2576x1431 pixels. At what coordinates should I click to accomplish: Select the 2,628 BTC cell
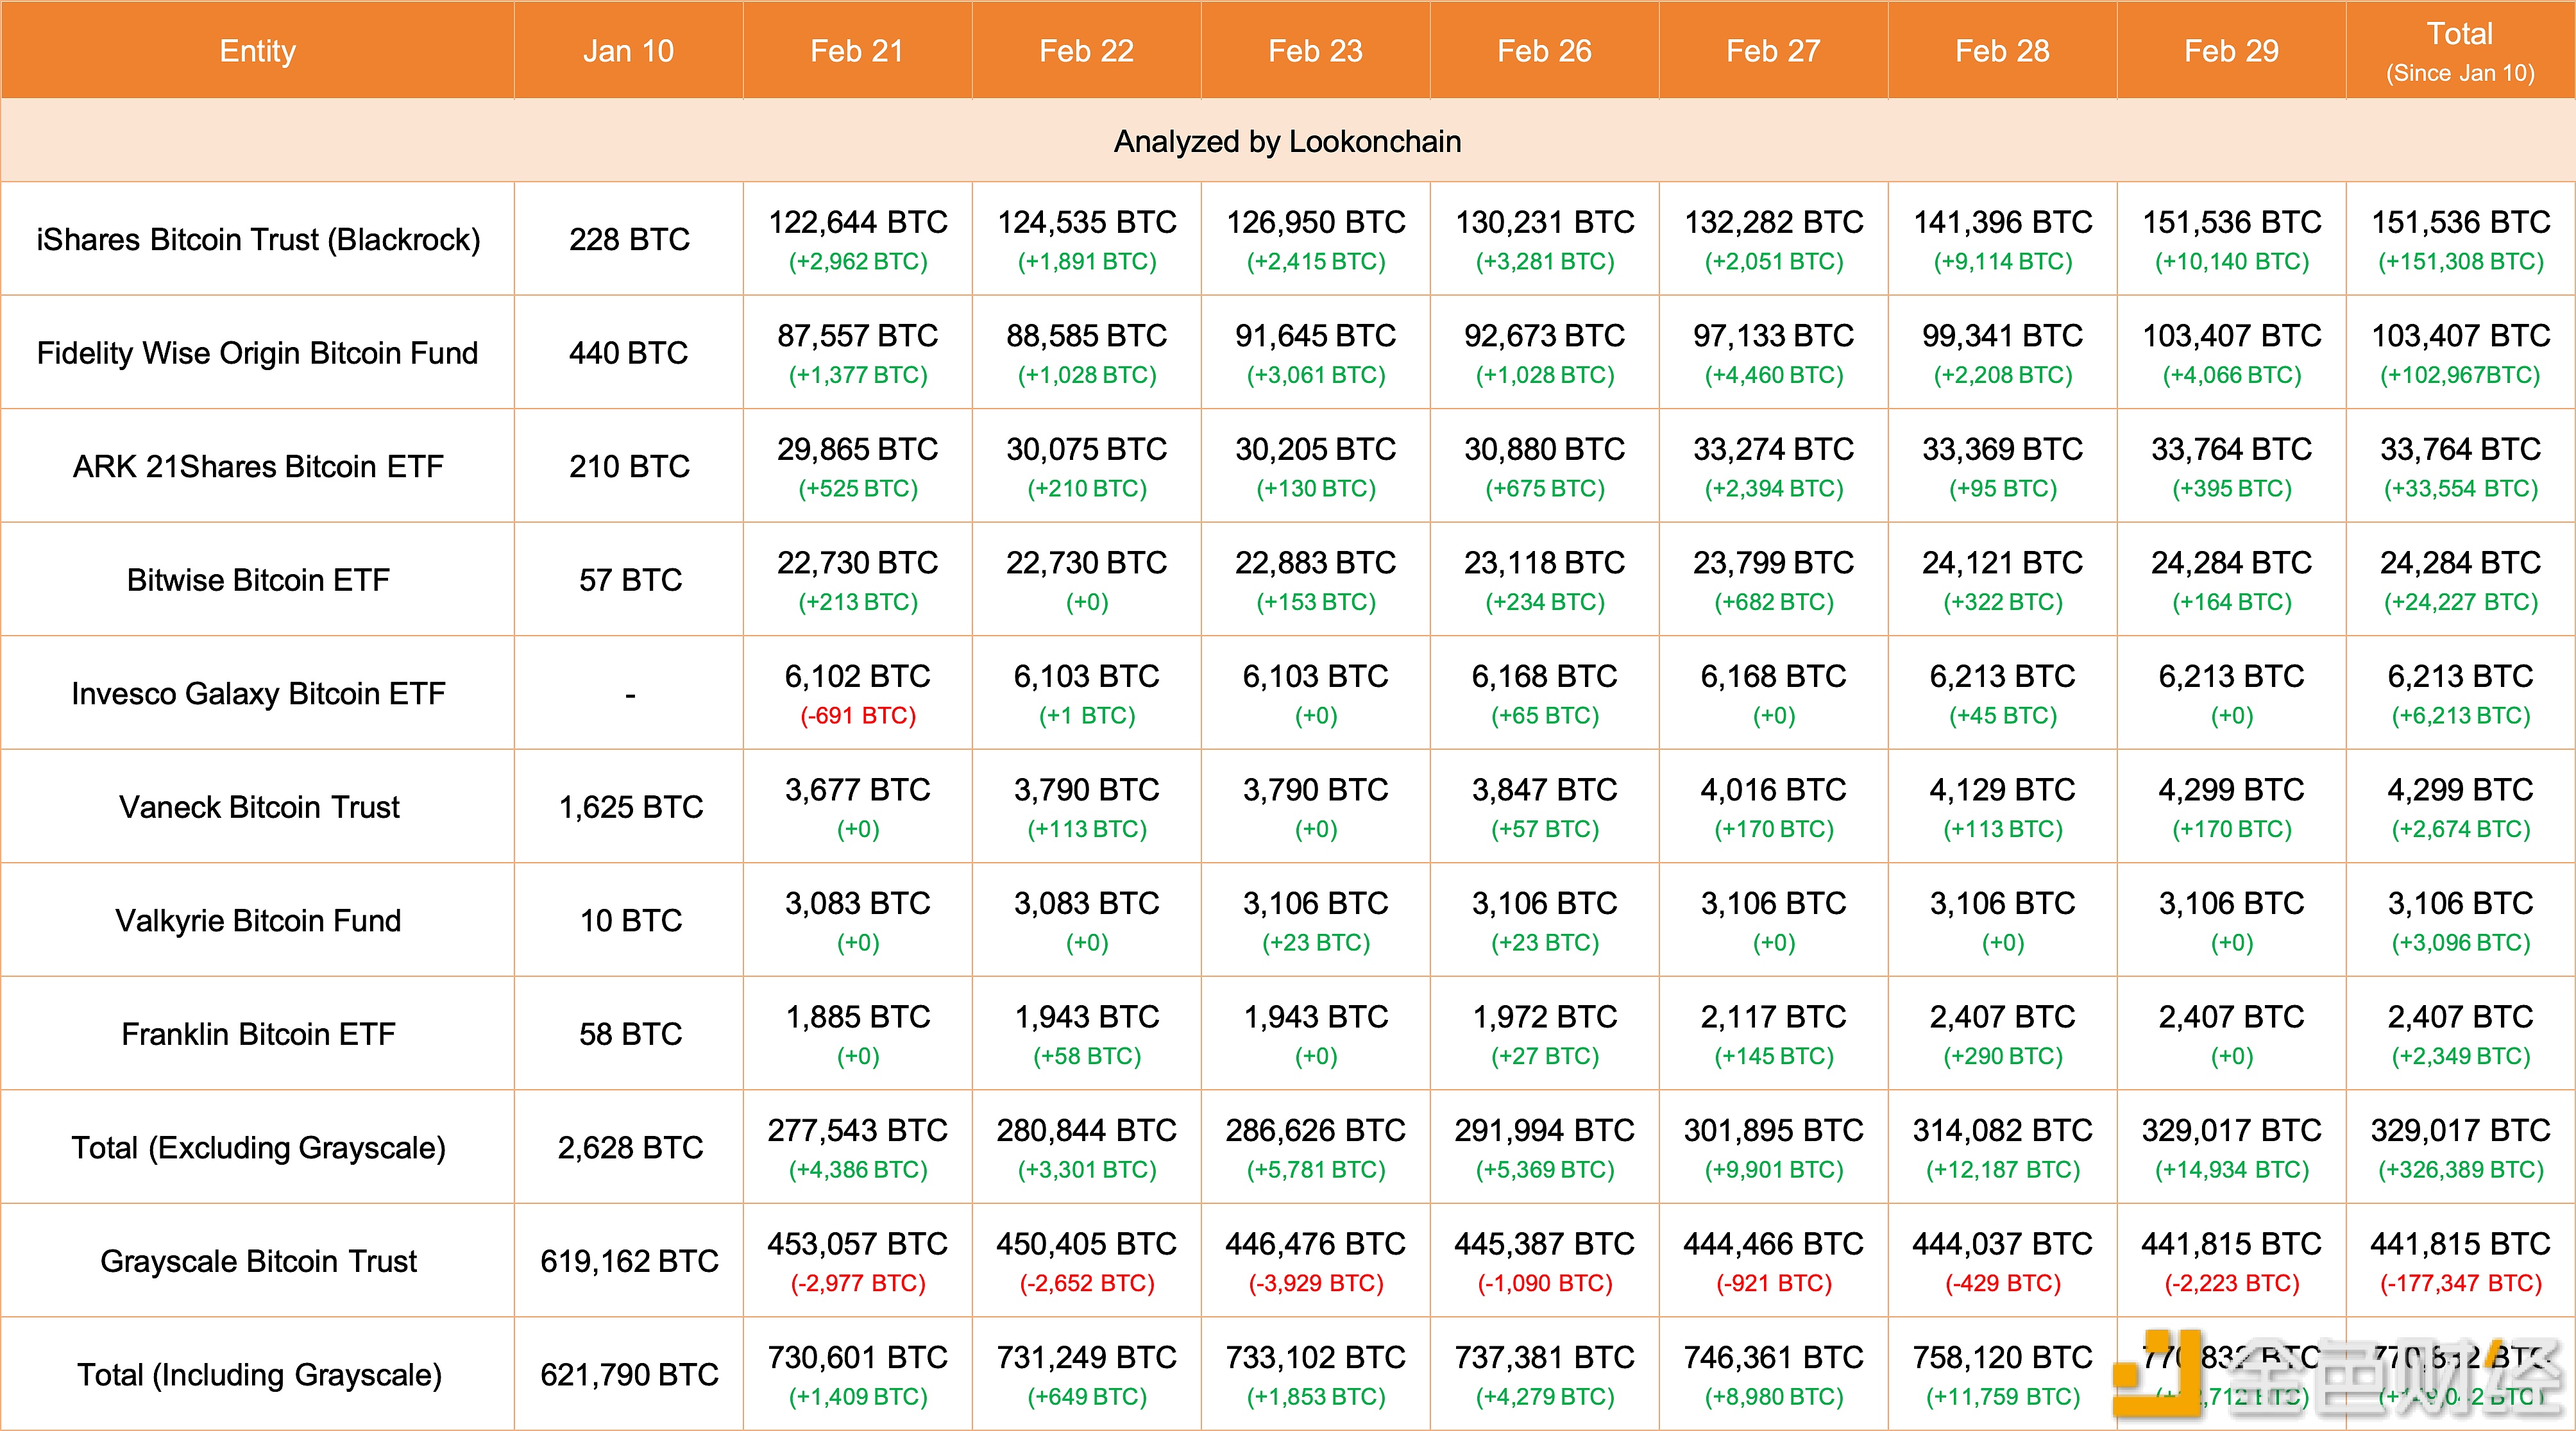630,1147
